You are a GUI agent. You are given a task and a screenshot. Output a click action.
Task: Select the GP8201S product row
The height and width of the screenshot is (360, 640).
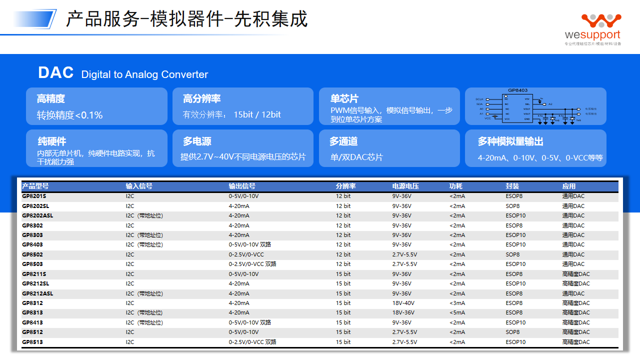[x=320, y=196]
